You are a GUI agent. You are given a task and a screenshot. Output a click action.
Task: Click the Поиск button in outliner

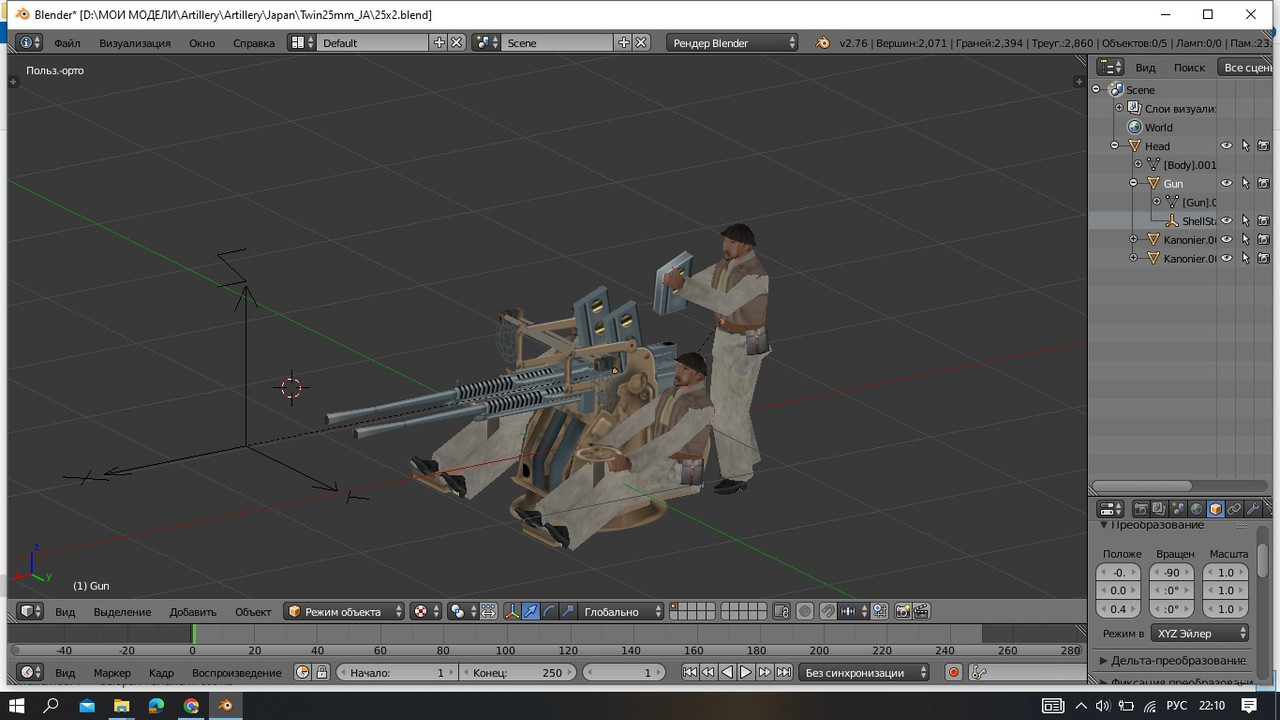pos(1189,67)
